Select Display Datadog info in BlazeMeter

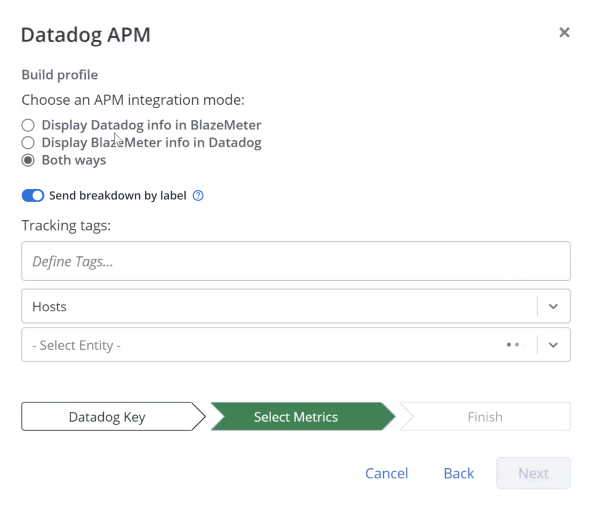[28, 125]
